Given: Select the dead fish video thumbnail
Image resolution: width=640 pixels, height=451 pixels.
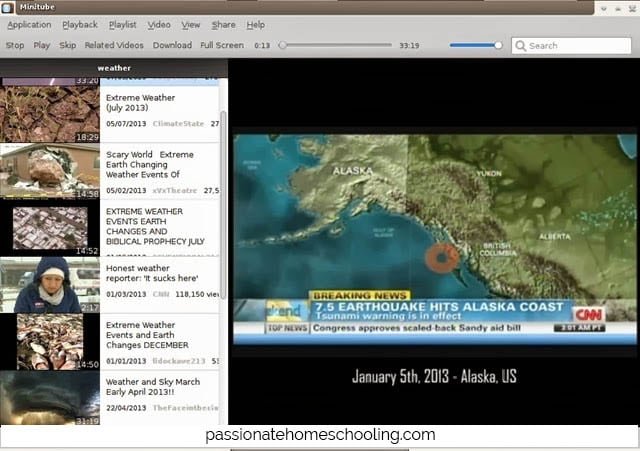Looking at the screenshot, I should 50,342.
